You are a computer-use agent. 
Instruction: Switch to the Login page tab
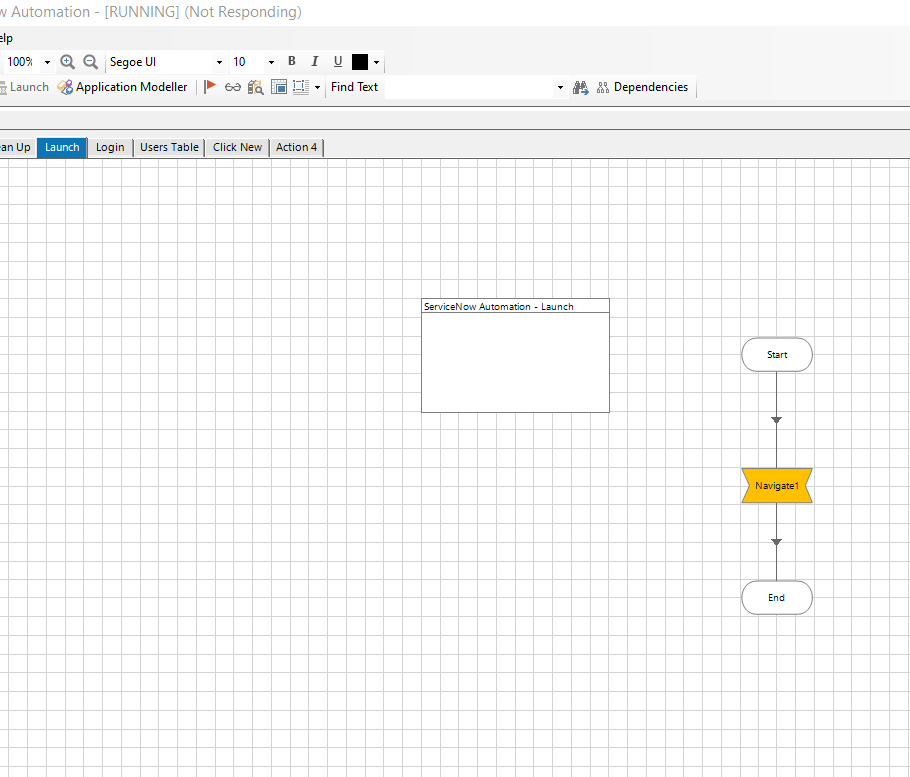tap(110, 147)
